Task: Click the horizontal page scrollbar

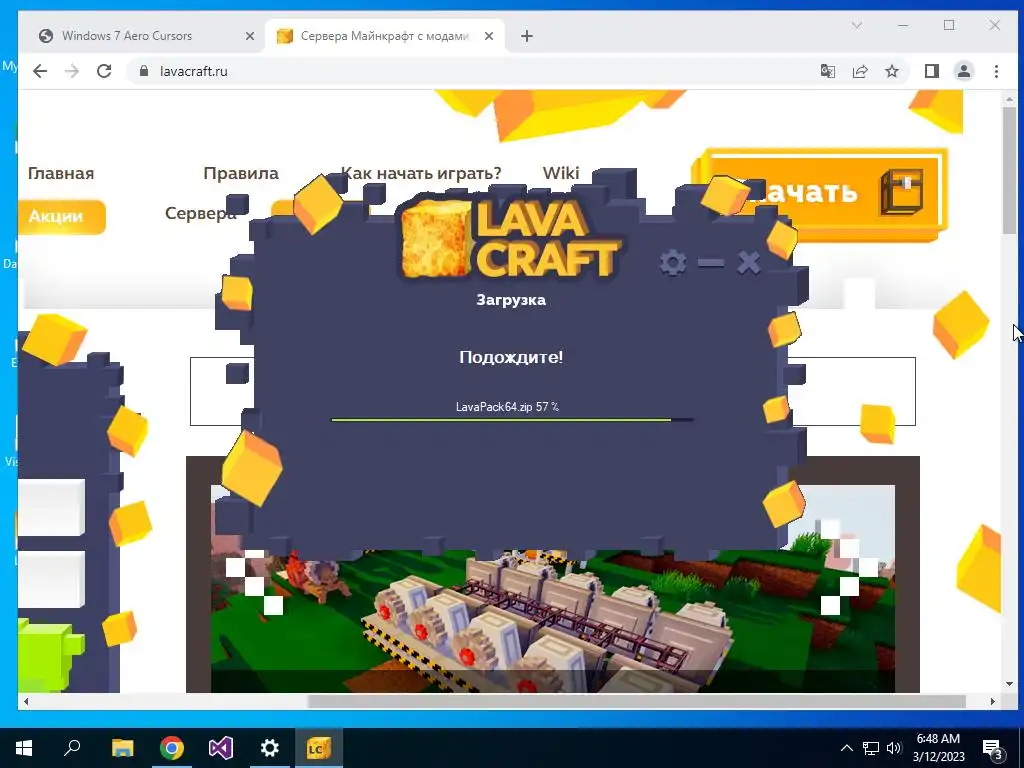Action: 637,701
